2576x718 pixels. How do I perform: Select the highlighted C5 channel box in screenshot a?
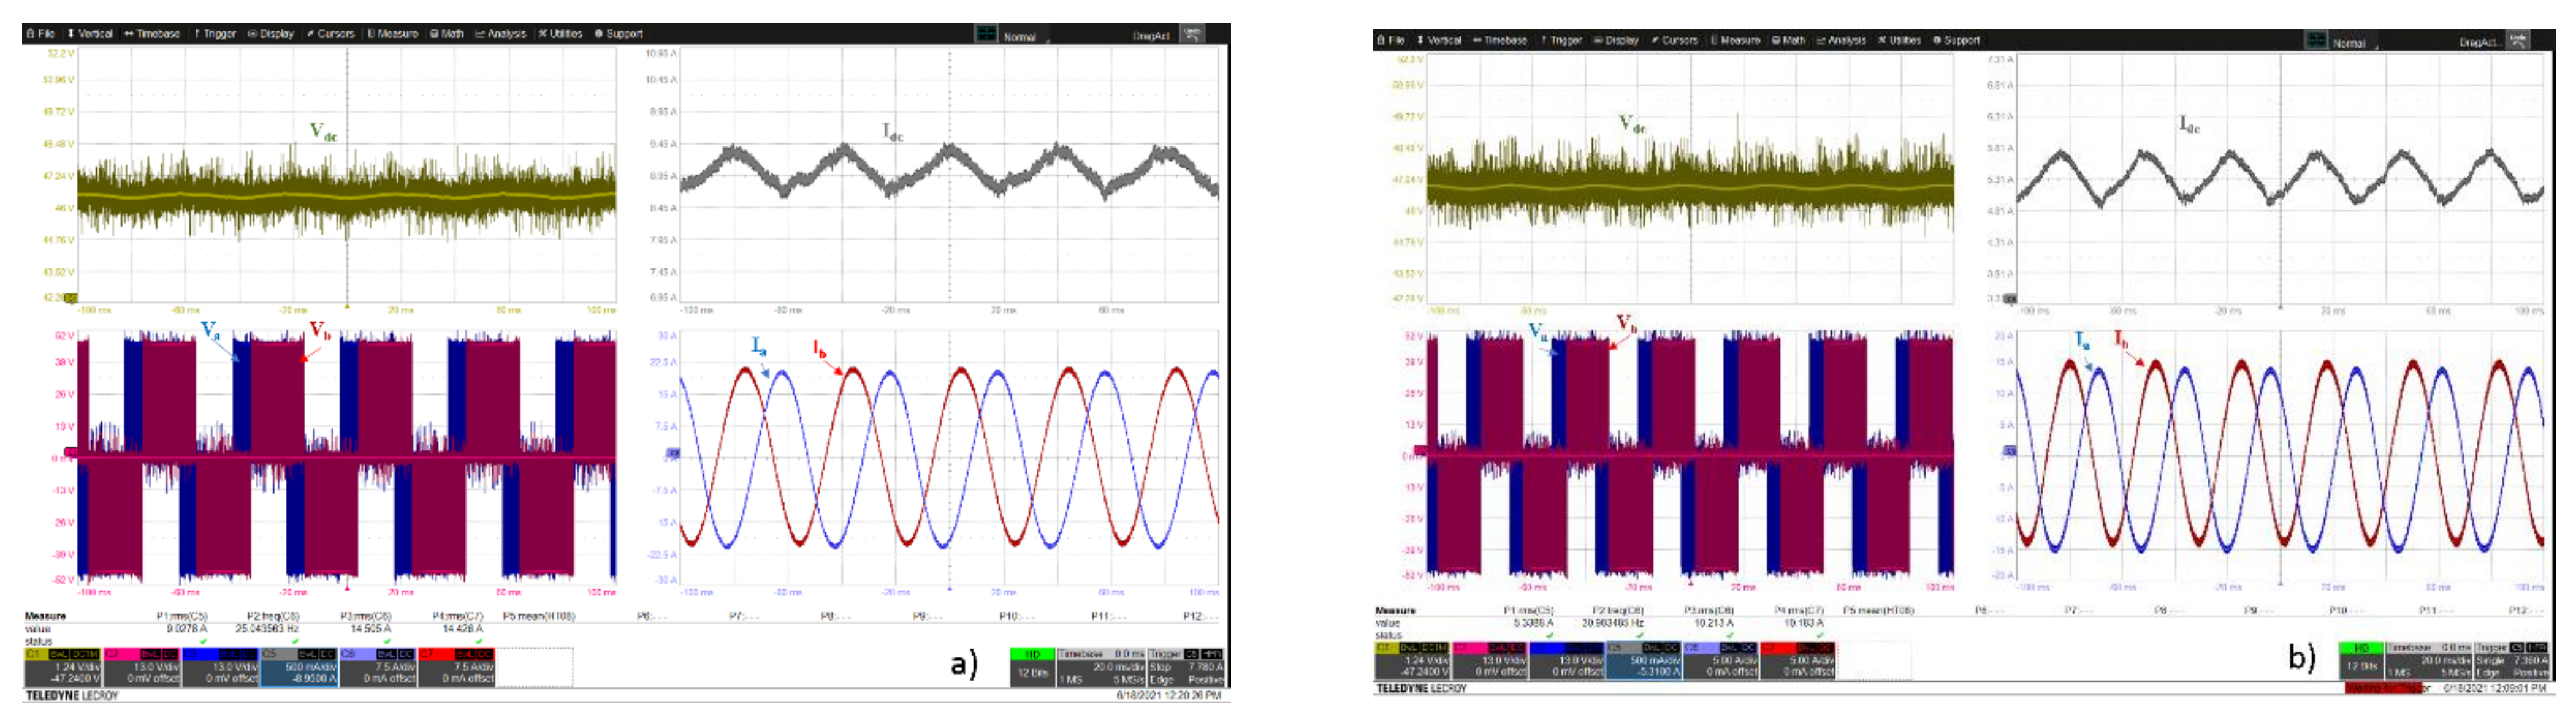[299, 667]
